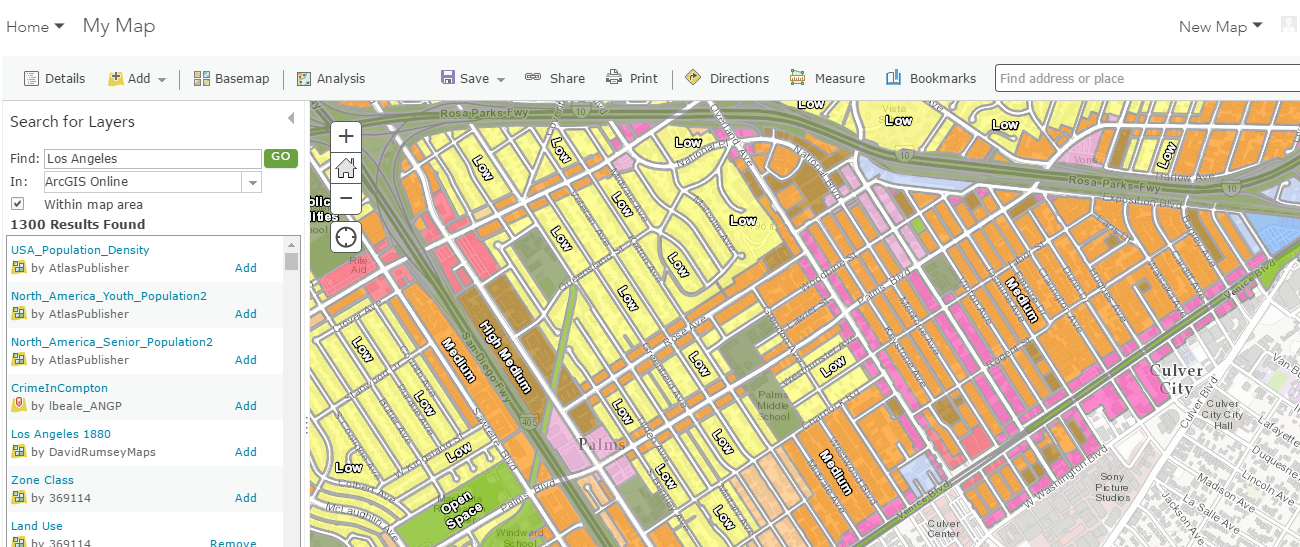Open the Zone Class layer link
Viewport: 1300px width, 547px height.
pos(42,480)
